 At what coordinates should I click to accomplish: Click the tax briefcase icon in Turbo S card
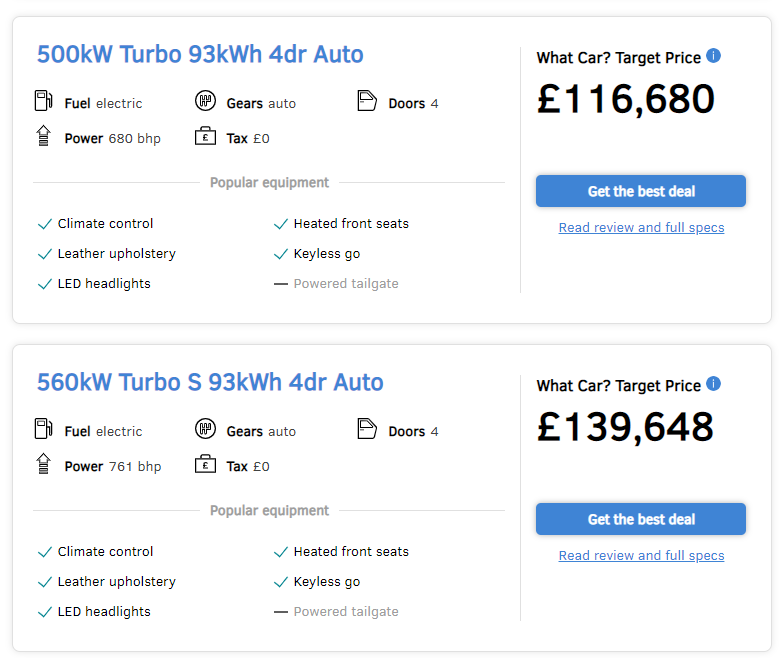tap(205, 464)
